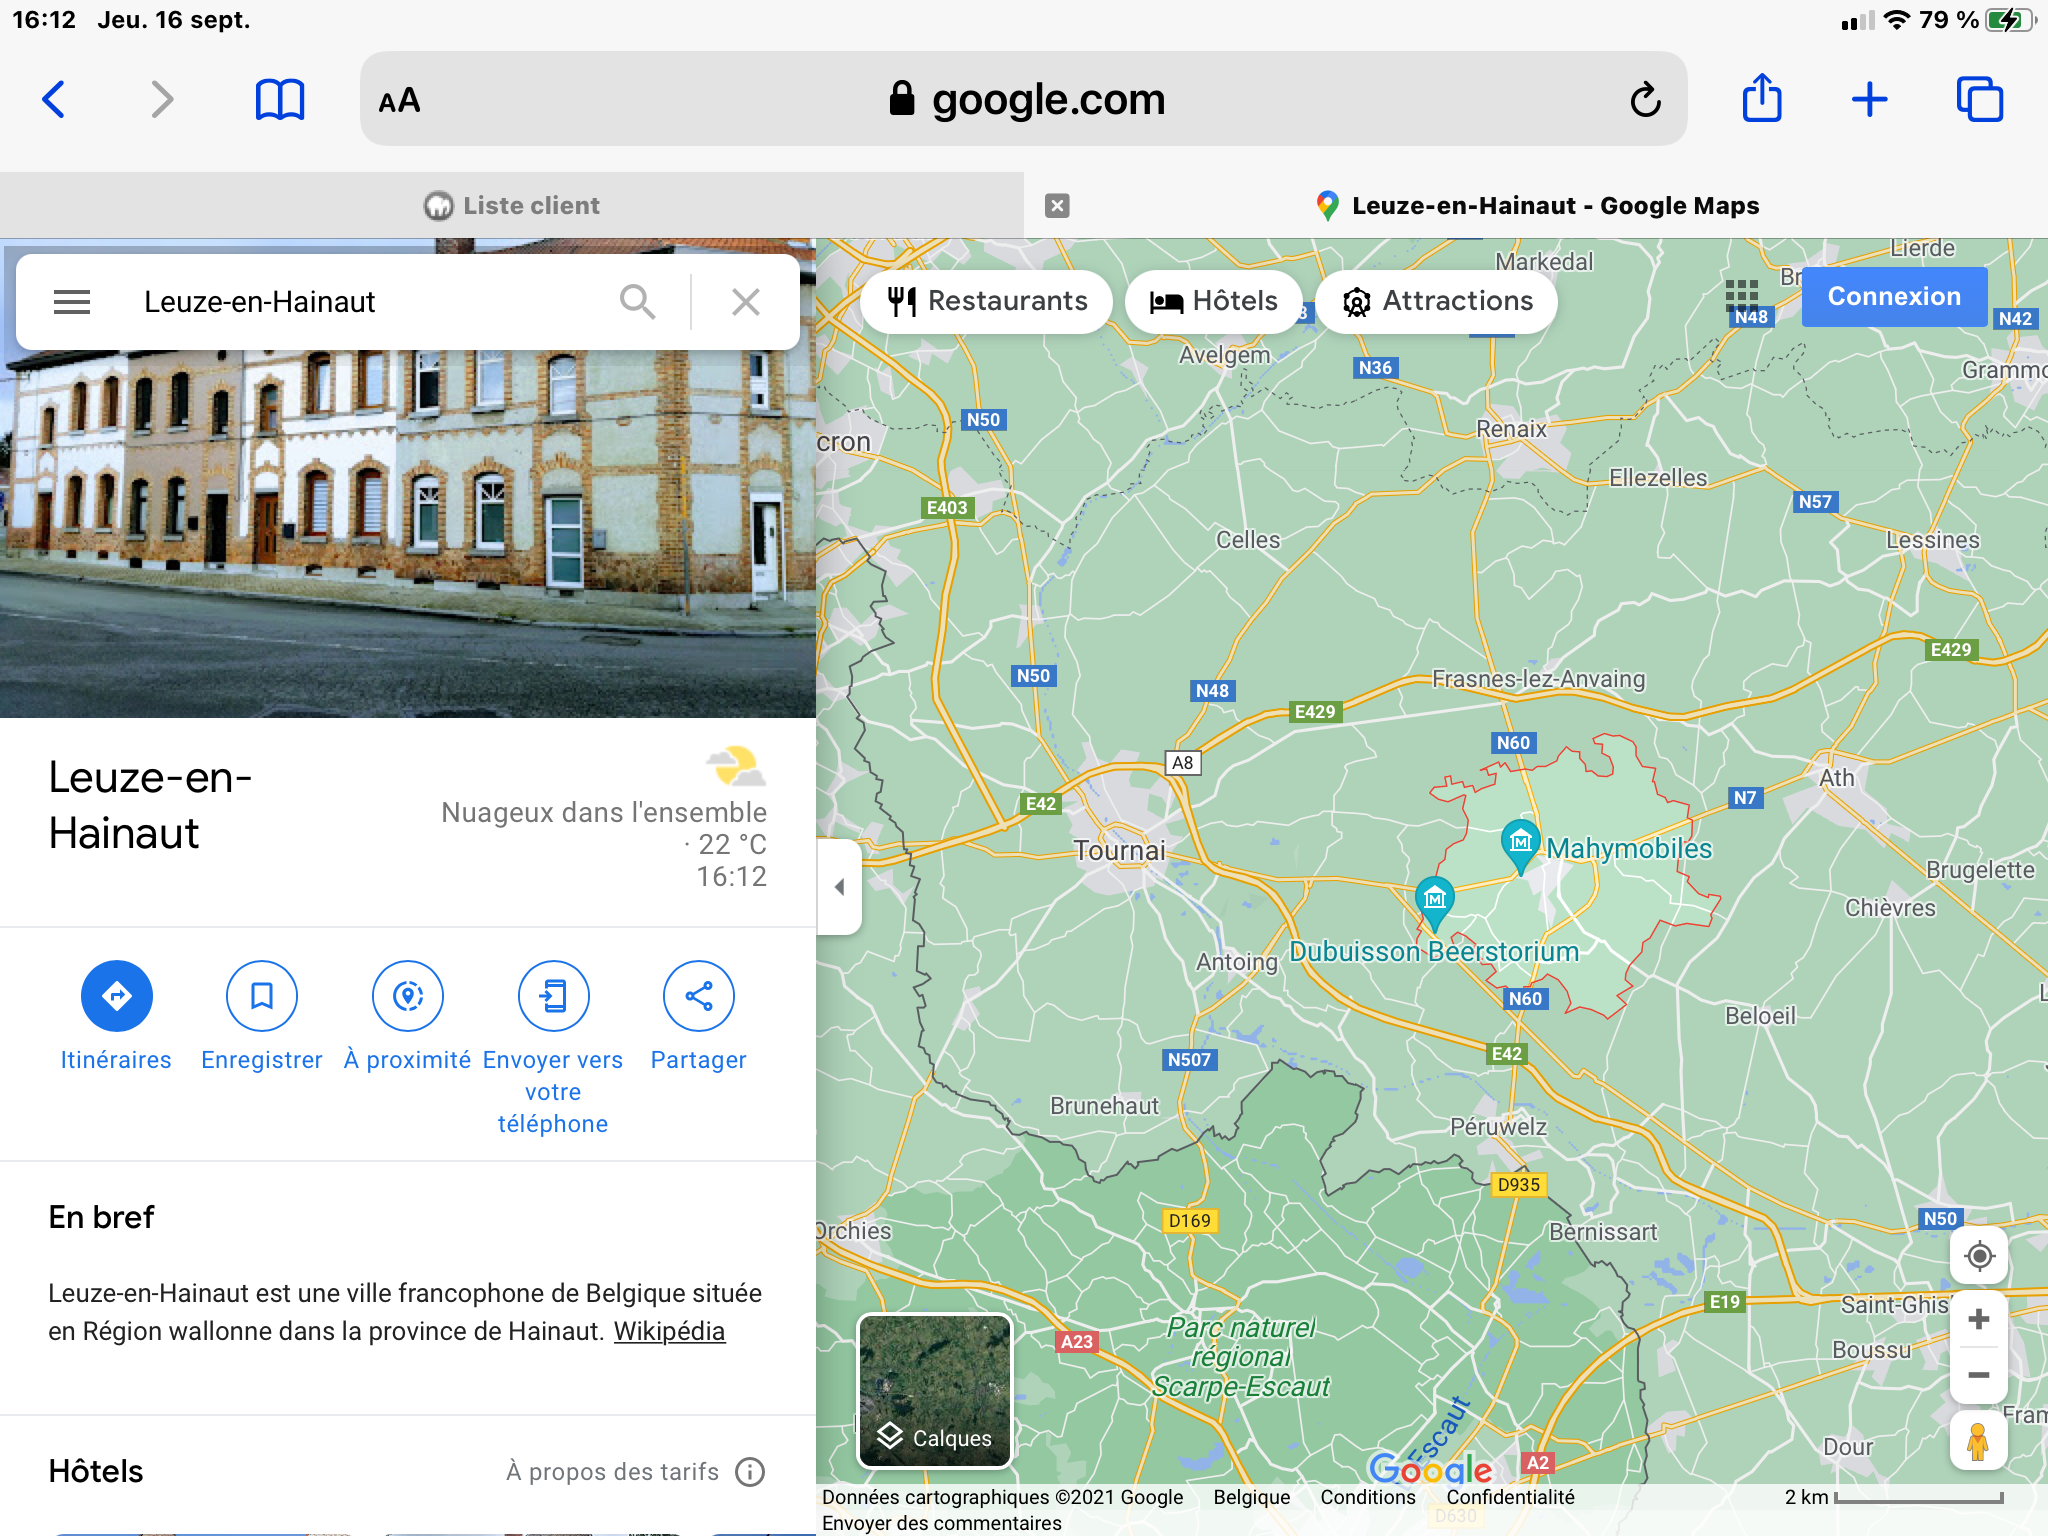The width and height of the screenshot is (2048, 1536).
Task: Switch to the Liste client tab
Action: pos(512,206)
